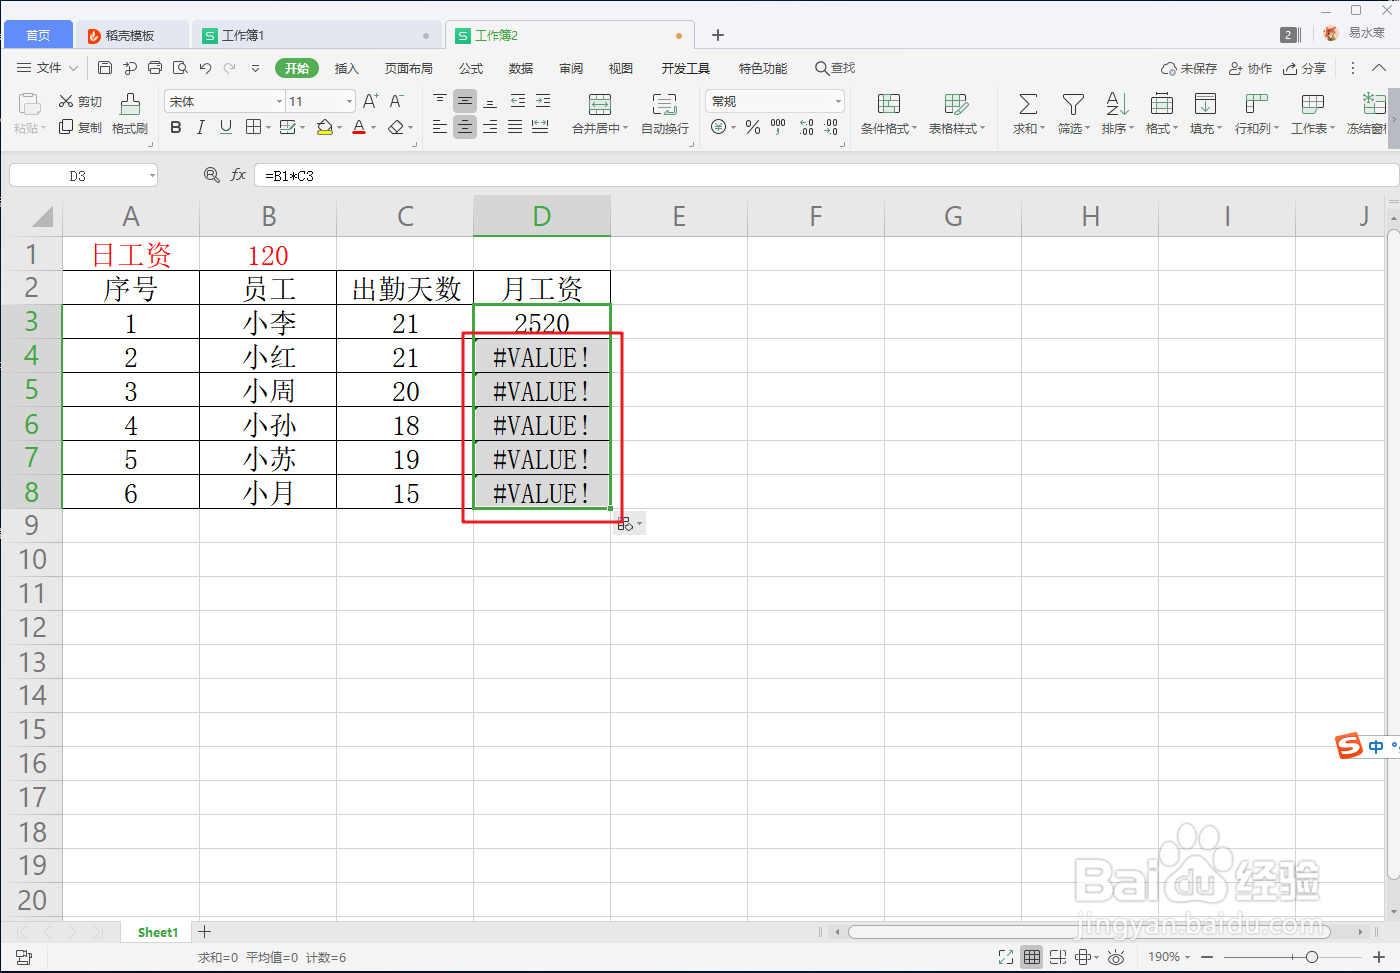Open Conditional Formatting 条件格式
The height and width of the screenshot is (973, 1400).
click(889, 114)
